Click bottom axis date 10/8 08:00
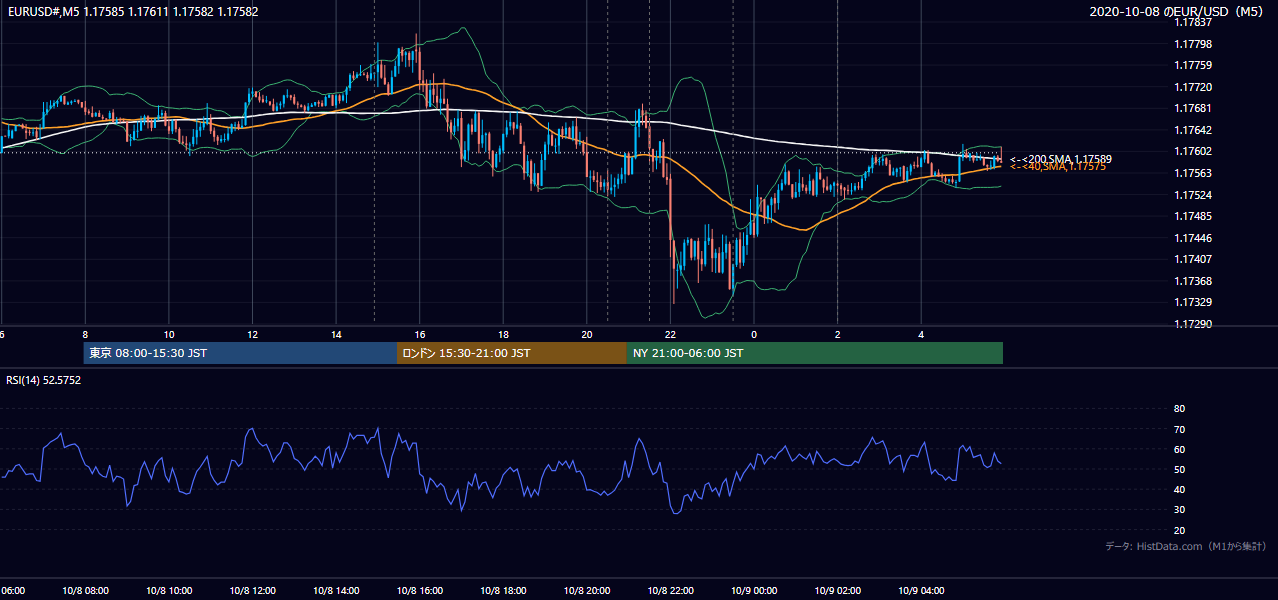Image resolution: width=1278 pixels, height=600 pixels. pyautogui.click(x=85, y=590)
